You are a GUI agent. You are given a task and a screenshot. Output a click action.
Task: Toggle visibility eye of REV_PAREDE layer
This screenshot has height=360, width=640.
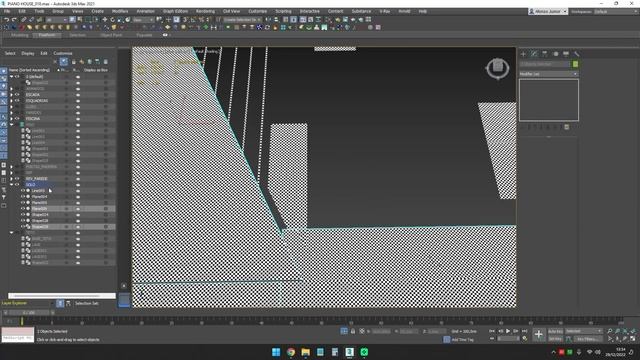tap(17, 179)
